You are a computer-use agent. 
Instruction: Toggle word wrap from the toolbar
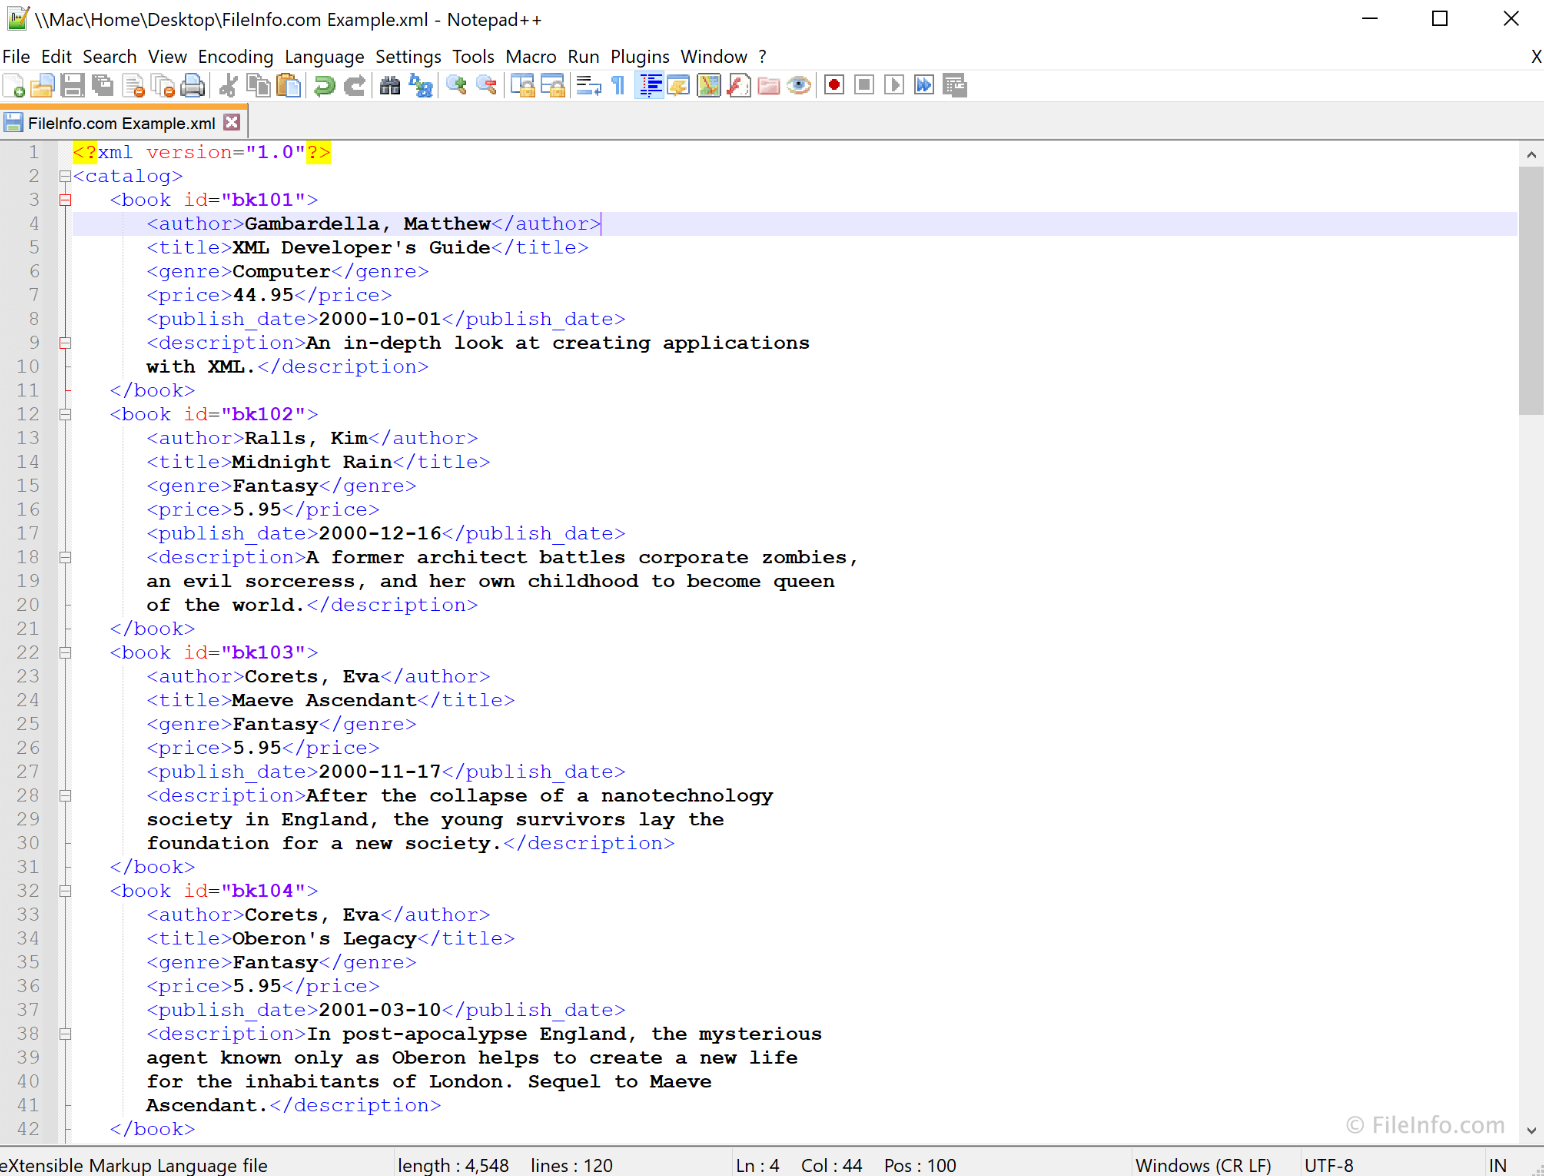point(585,85)
